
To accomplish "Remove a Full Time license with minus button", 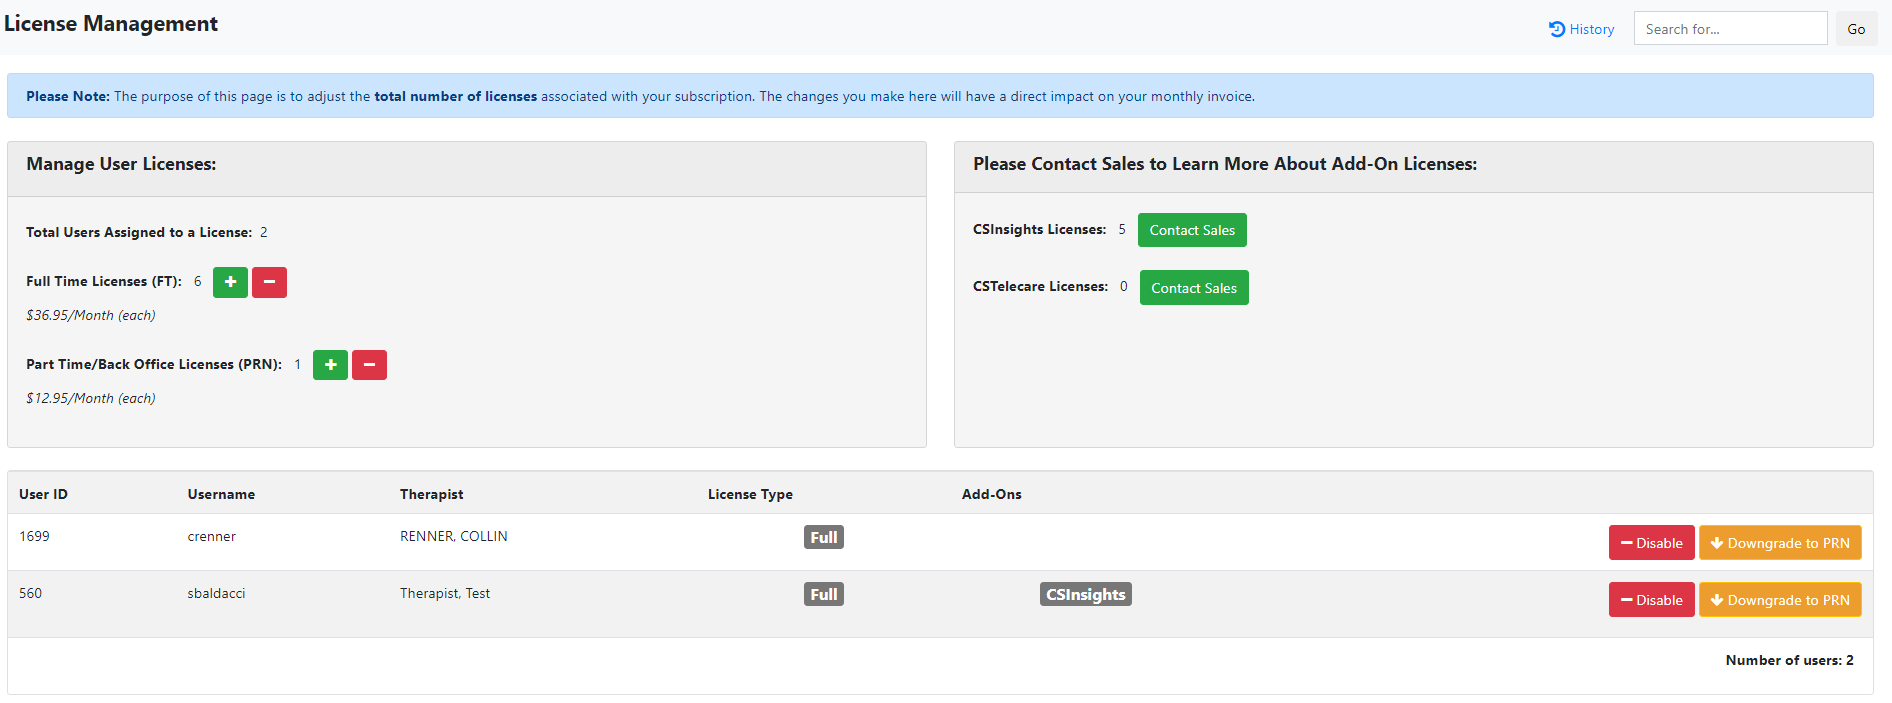I will pos(269,282).
